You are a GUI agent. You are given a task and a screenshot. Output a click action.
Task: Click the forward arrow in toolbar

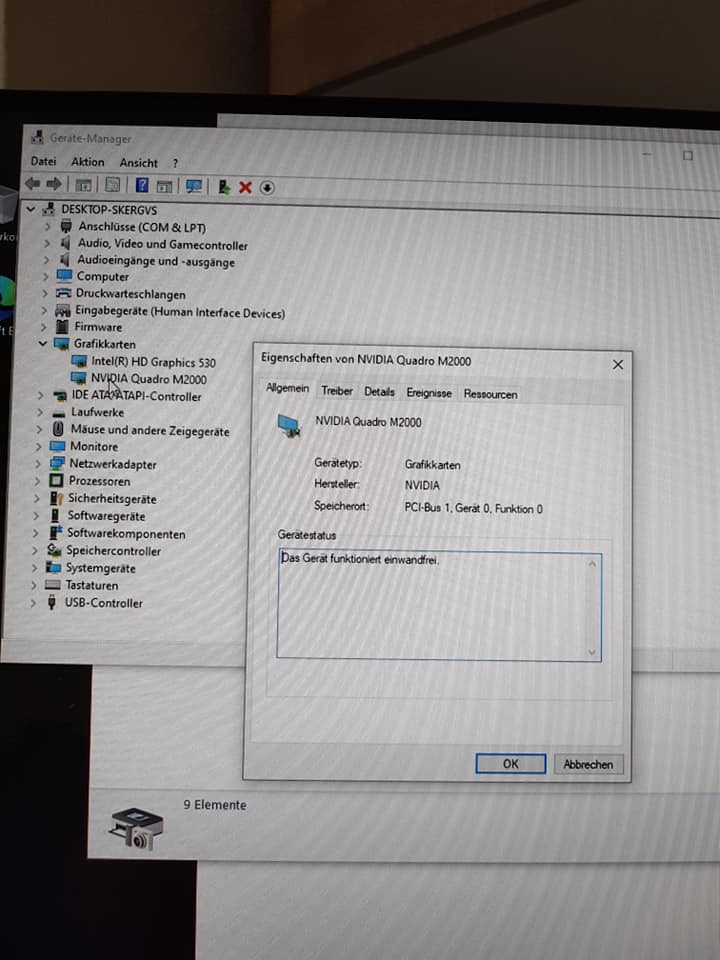point(53,185)
